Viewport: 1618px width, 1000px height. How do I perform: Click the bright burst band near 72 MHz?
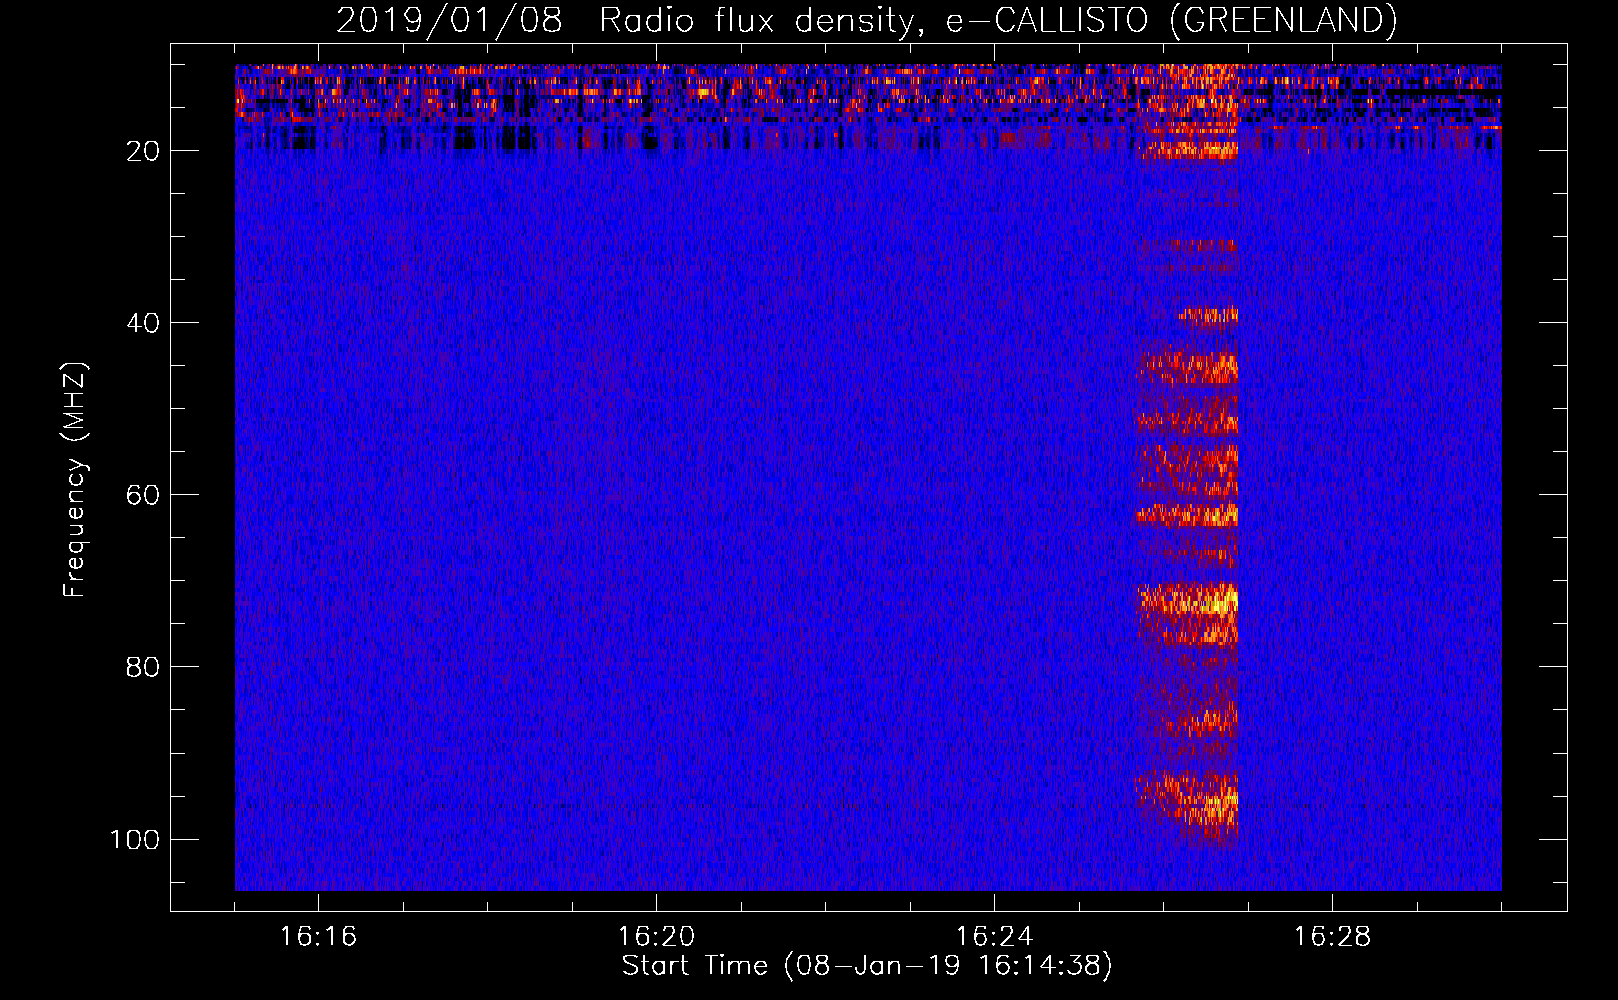pos(1188,601)
